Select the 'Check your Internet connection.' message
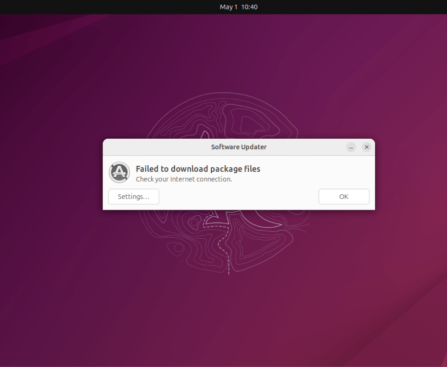Viewport: 447px width, 367px height. tap(184, 179)
